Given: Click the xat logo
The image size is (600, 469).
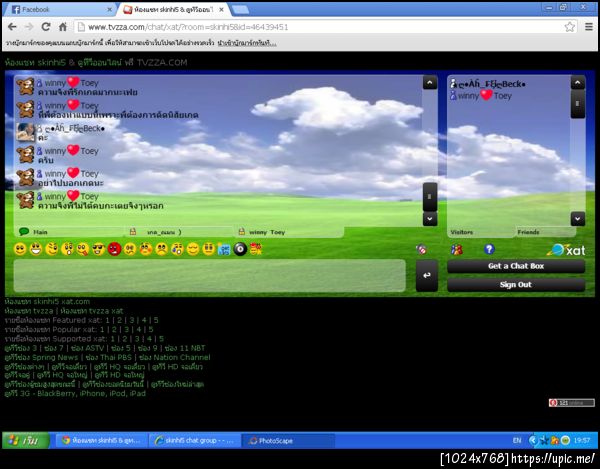Looking at the screenshot, I should pyautogui.click(x=566, y=250).
